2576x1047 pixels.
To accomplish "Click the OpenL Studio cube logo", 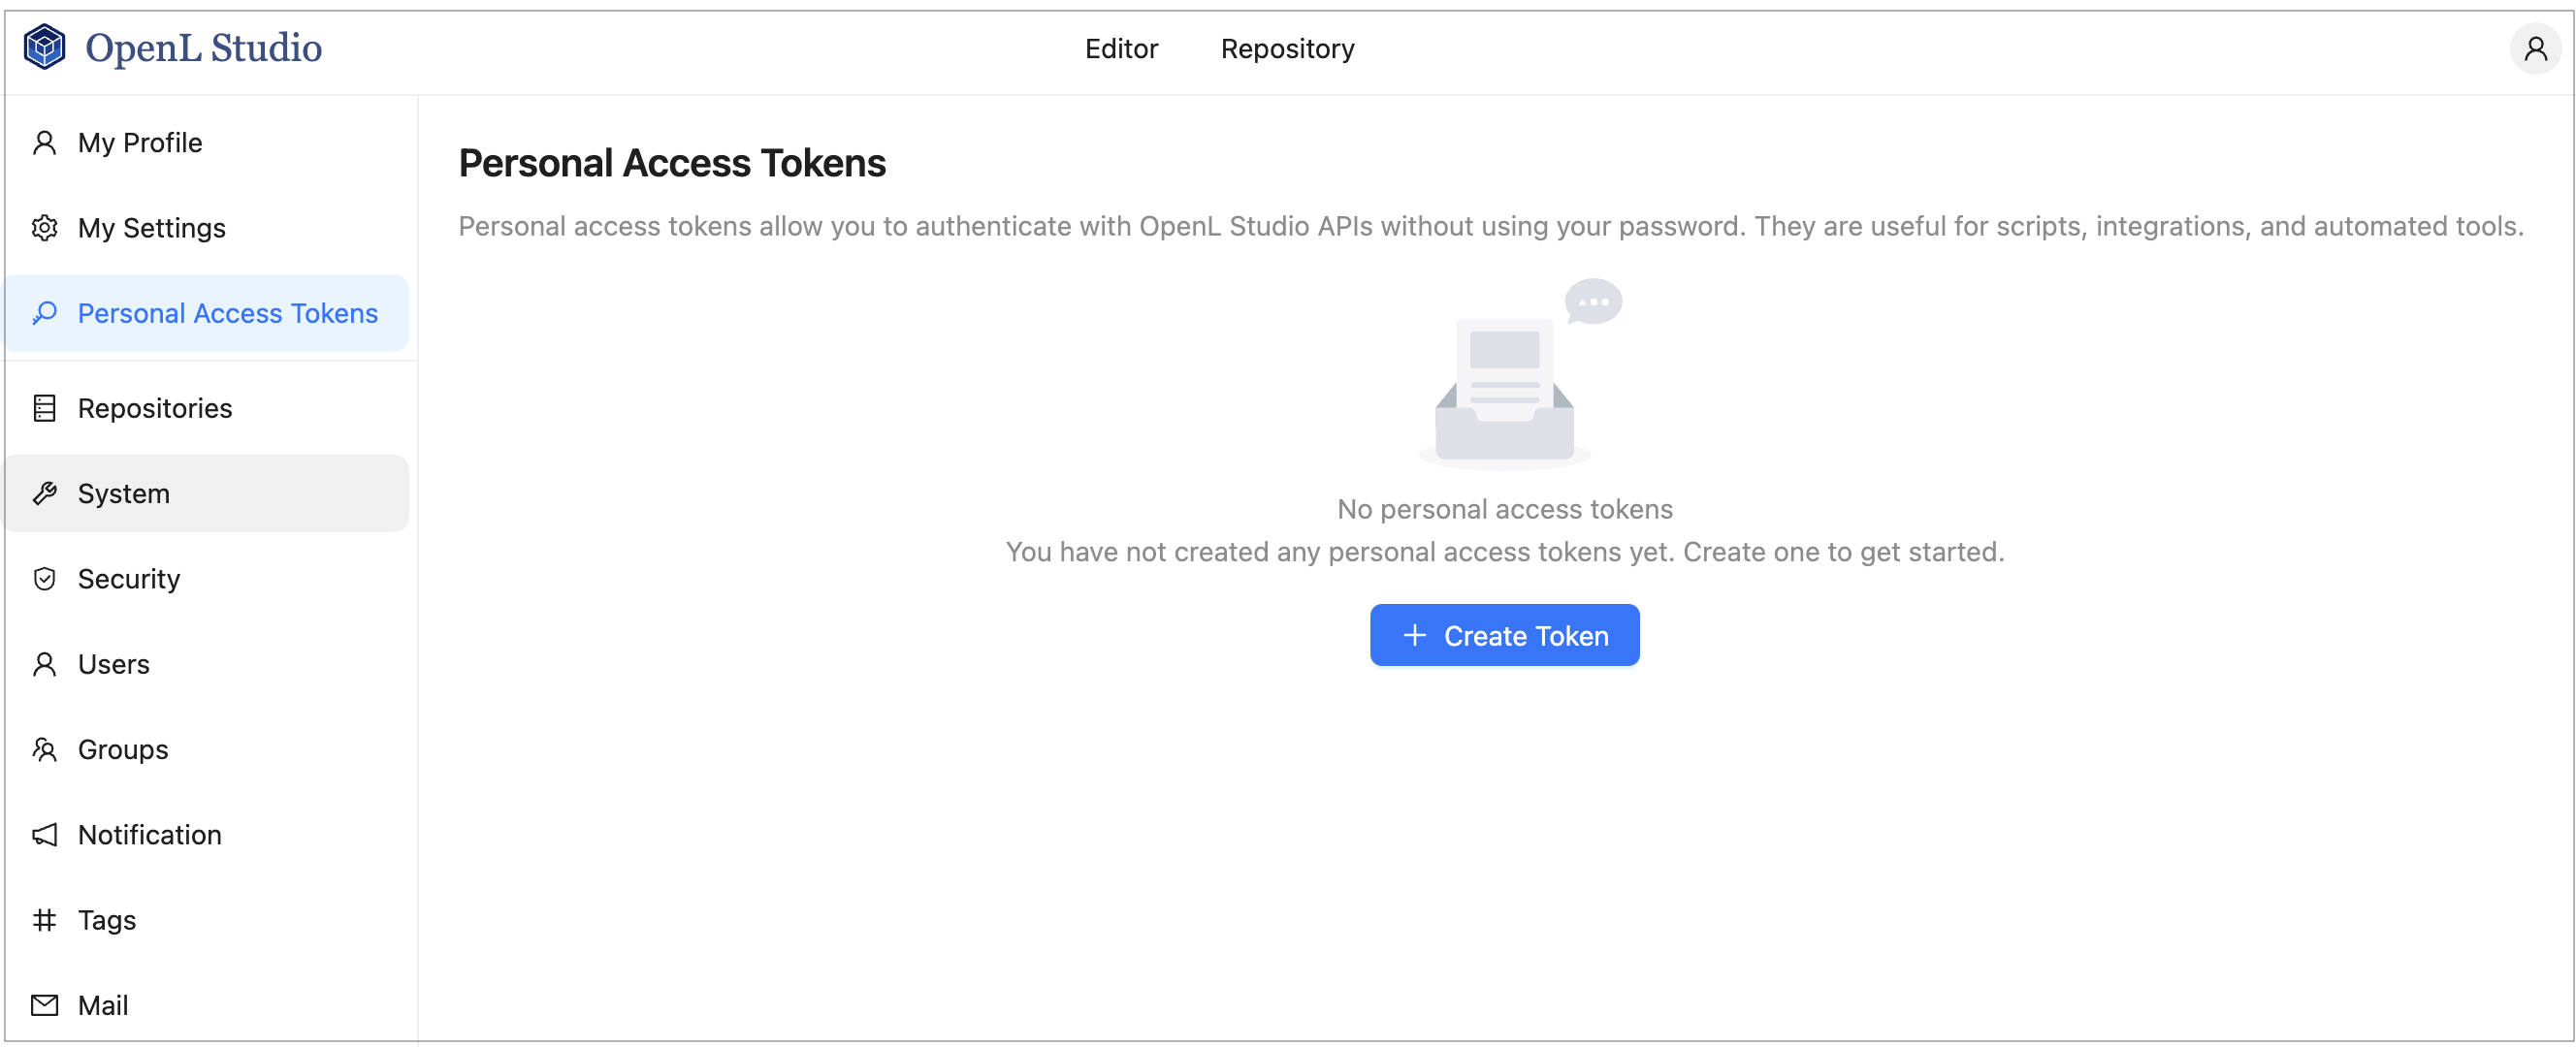I will tap(44, 47).
